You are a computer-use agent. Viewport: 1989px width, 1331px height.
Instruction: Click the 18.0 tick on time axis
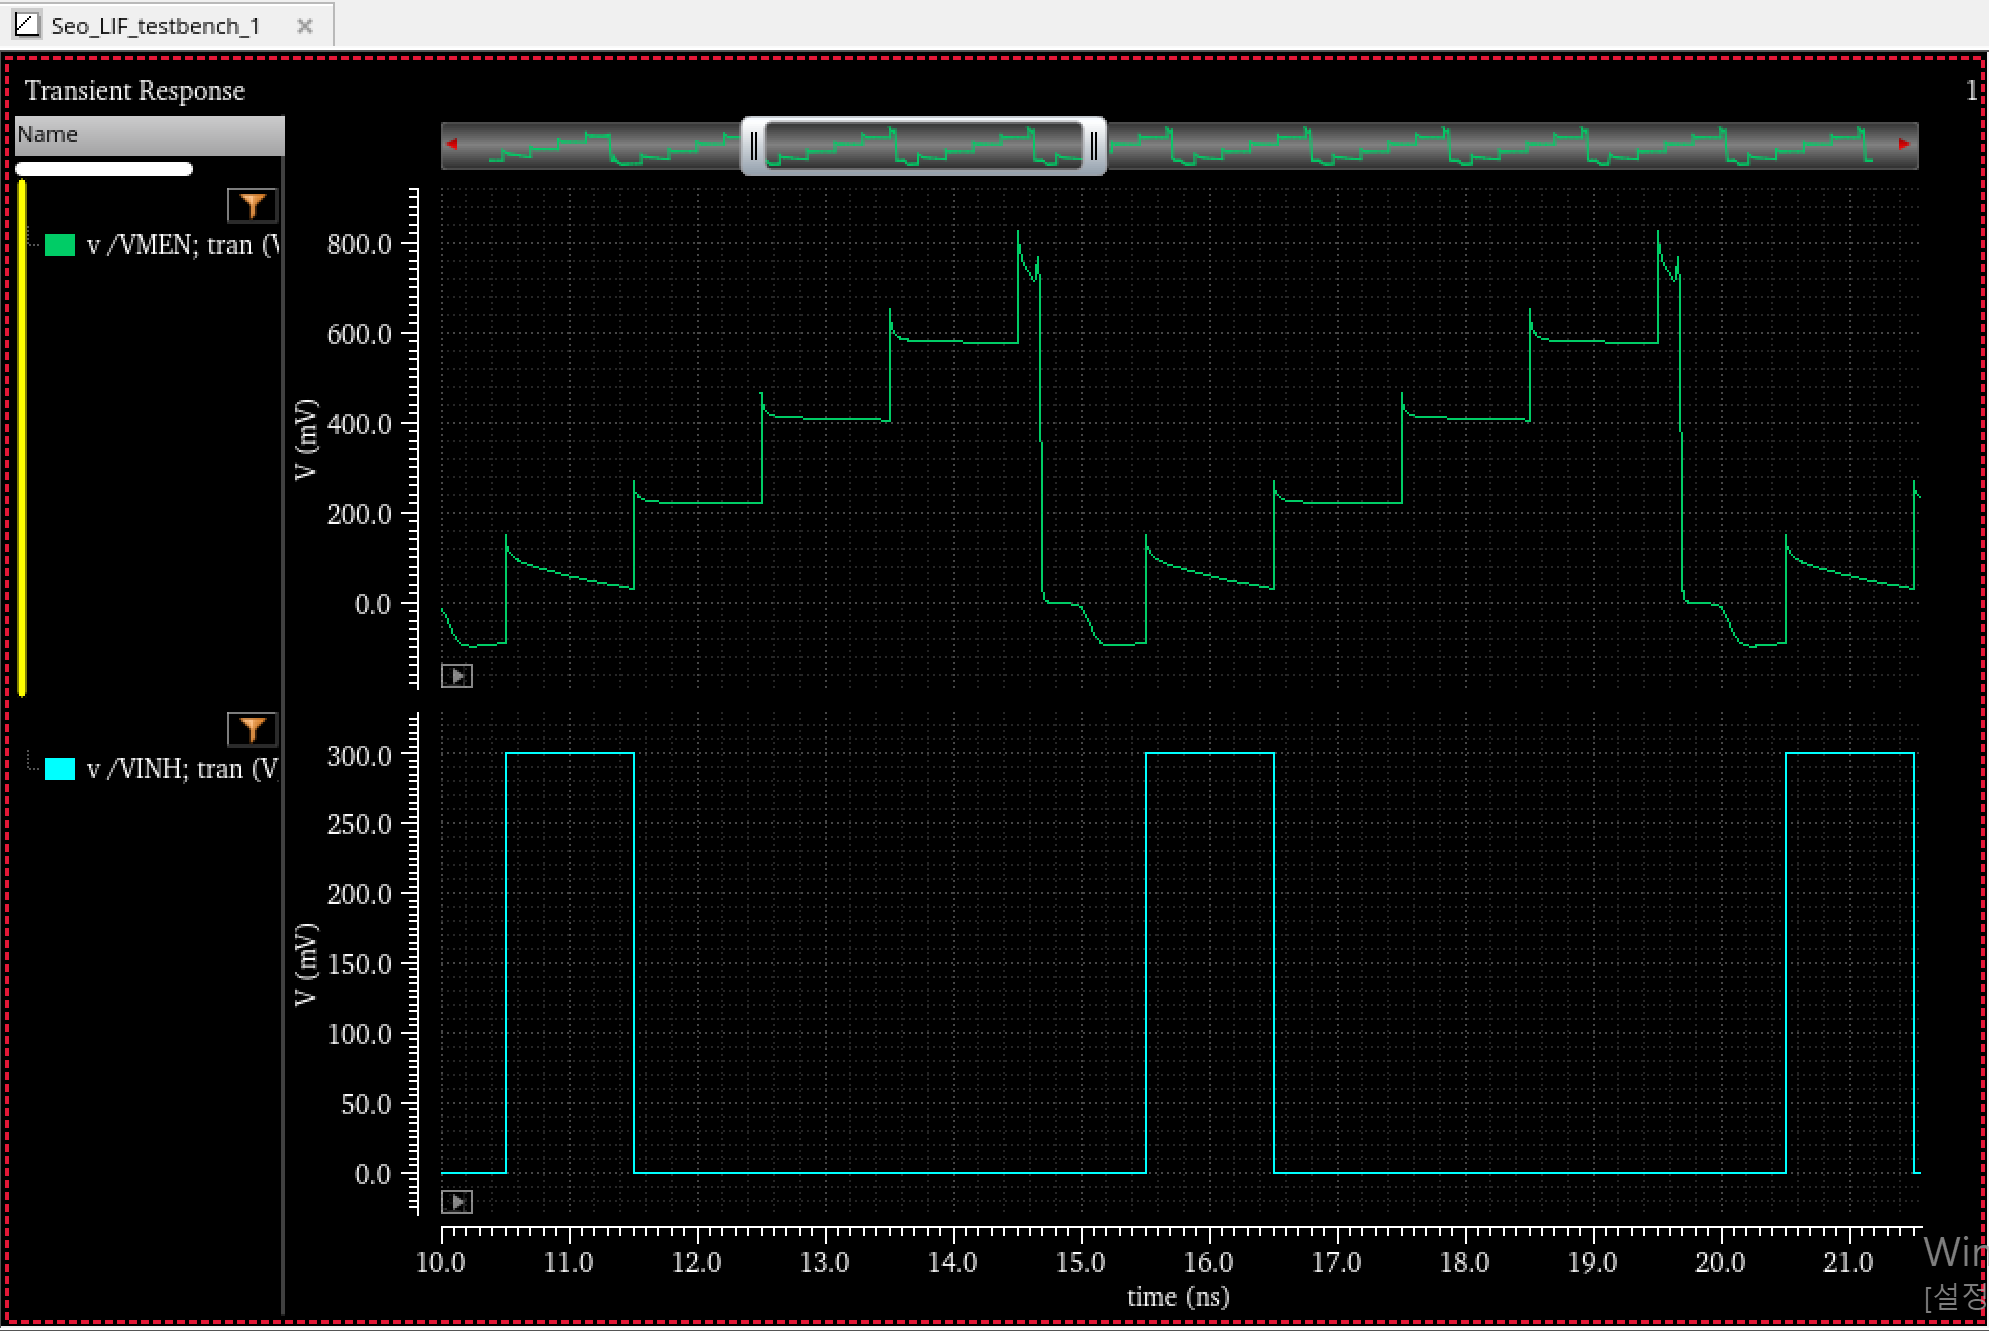1465,1262
